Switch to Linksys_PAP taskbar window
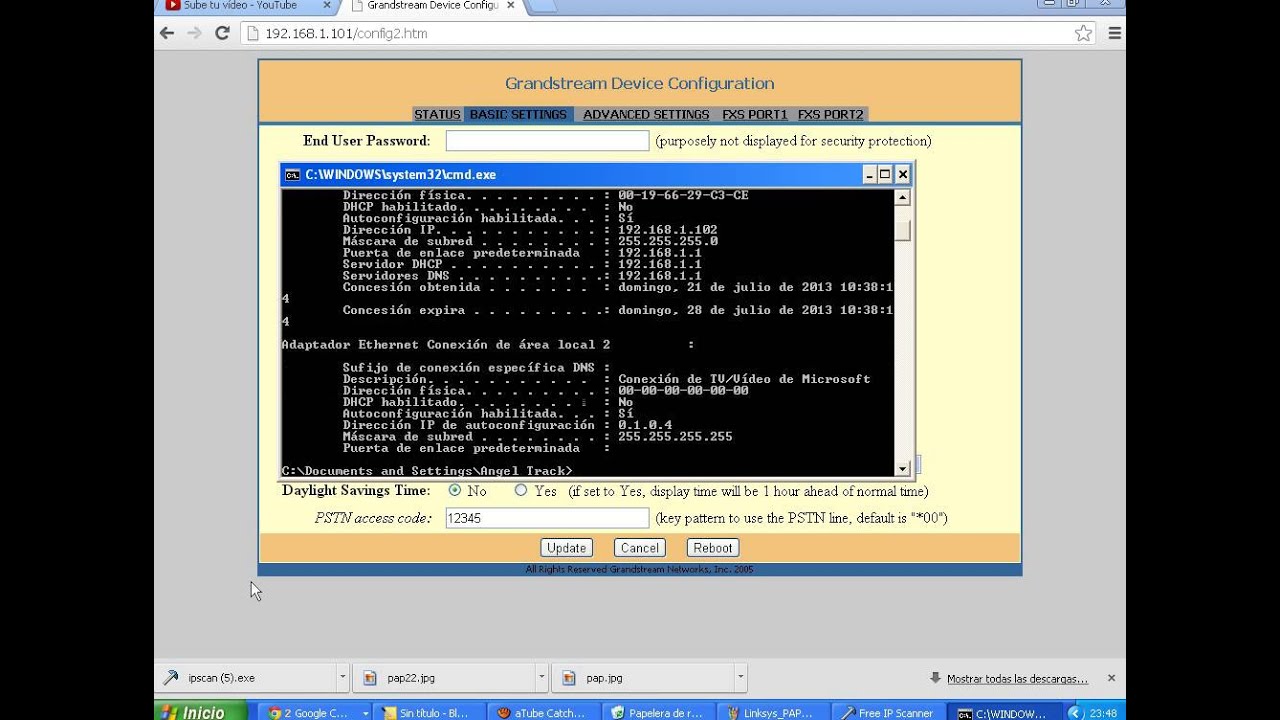The height and width of the screenshot is (720, 1280). tap(775, 713)
